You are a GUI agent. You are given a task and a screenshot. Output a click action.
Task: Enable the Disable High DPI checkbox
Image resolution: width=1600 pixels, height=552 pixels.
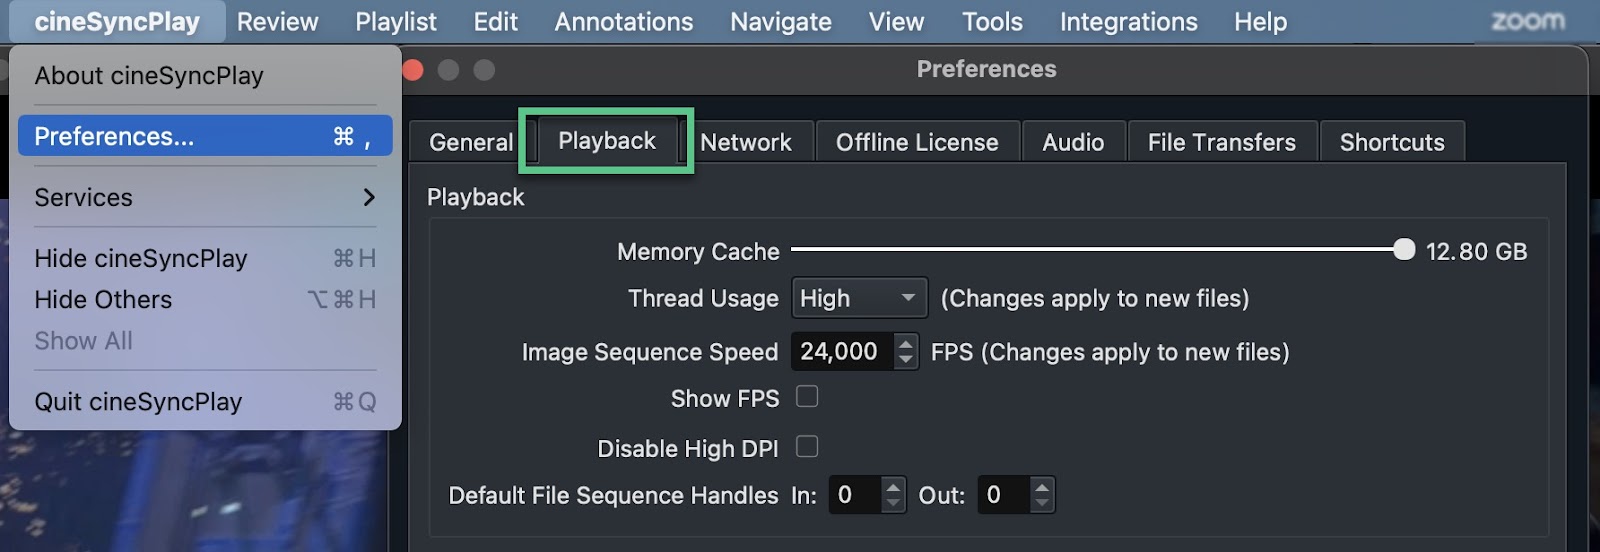coord(807,446)
